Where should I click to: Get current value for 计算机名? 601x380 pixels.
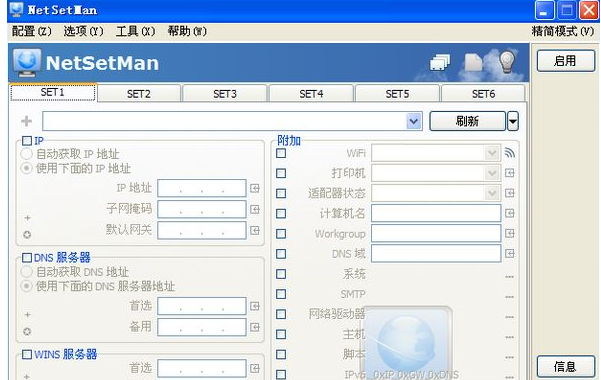click(x=509, y=213)
